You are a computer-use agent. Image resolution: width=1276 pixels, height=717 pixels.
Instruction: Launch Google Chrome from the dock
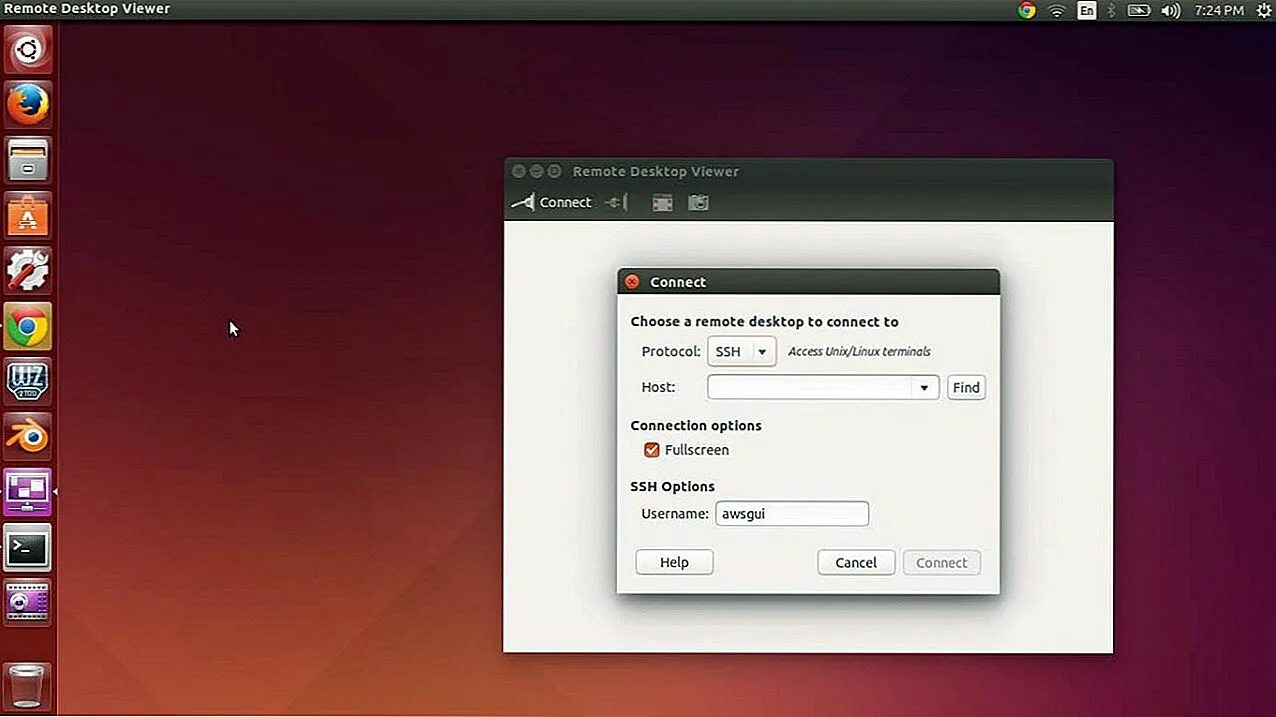(x=28, y=326)
